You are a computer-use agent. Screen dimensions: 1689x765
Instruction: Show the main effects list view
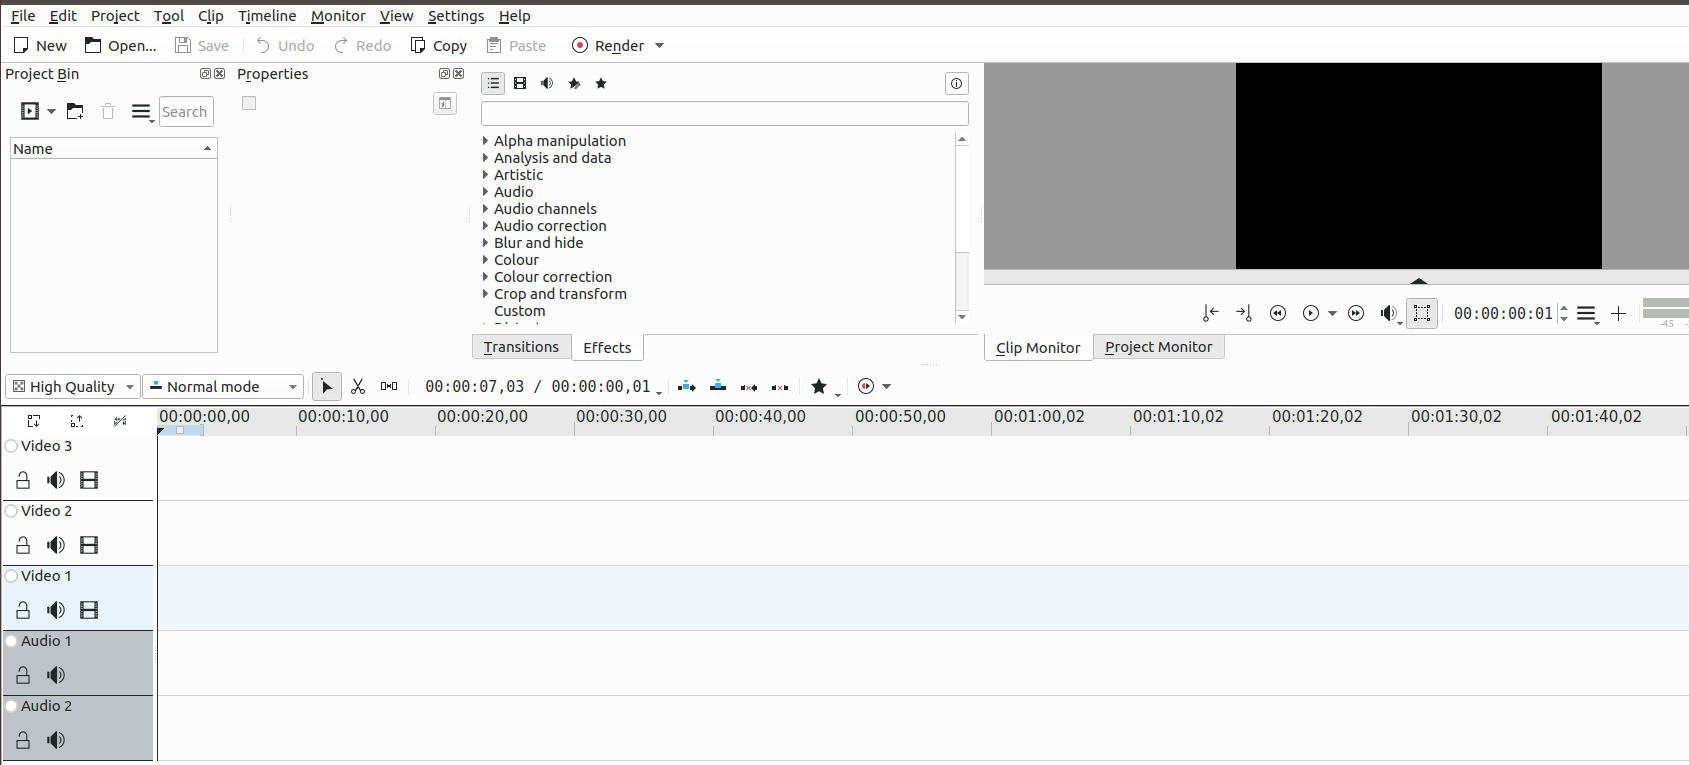click(x=493, y=83)
